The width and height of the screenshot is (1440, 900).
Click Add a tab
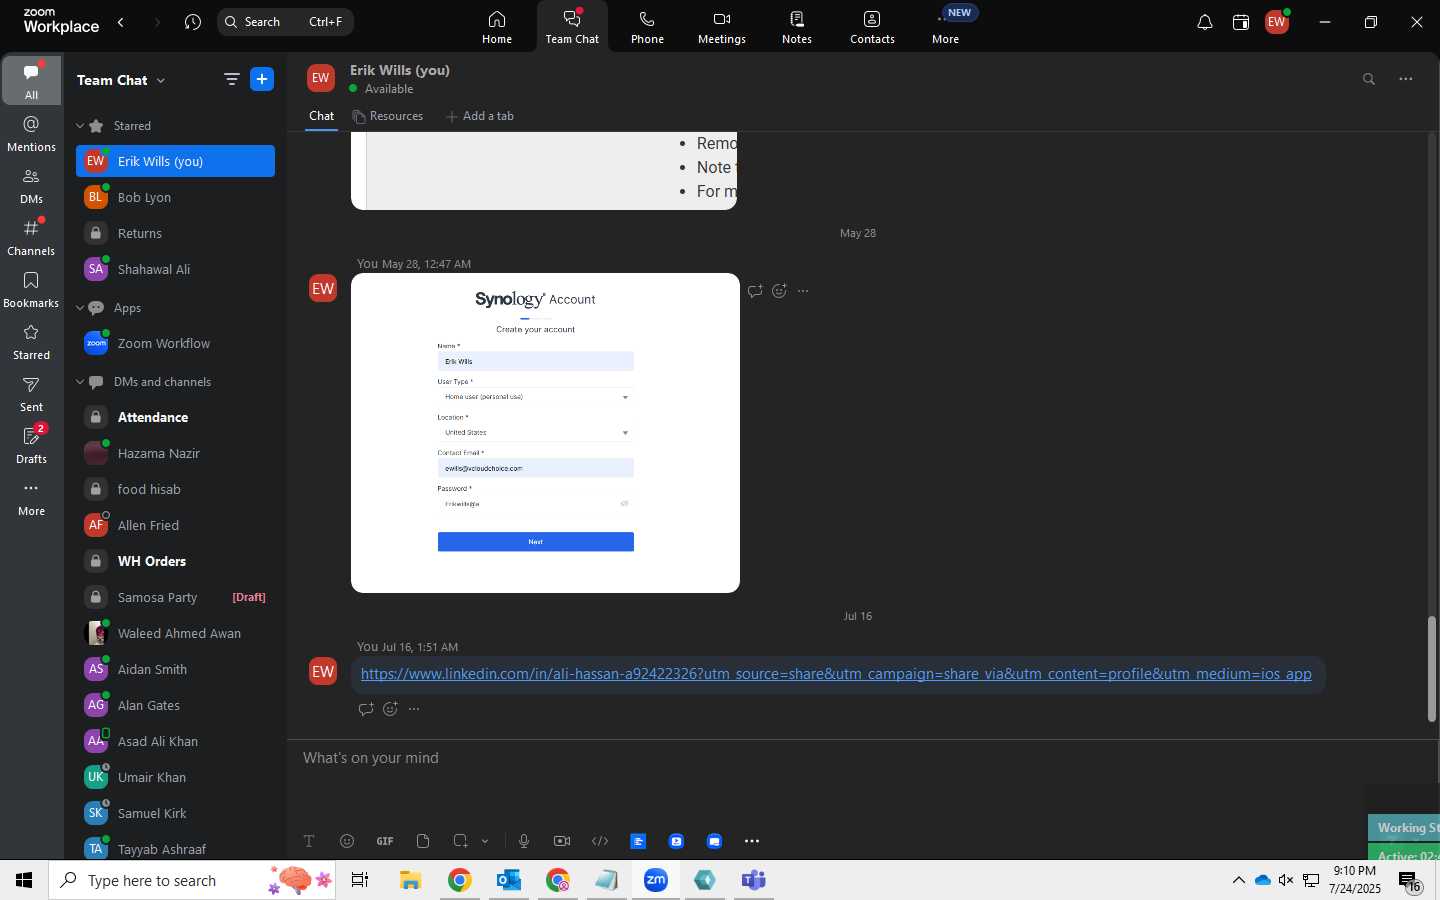coord(480,116)
